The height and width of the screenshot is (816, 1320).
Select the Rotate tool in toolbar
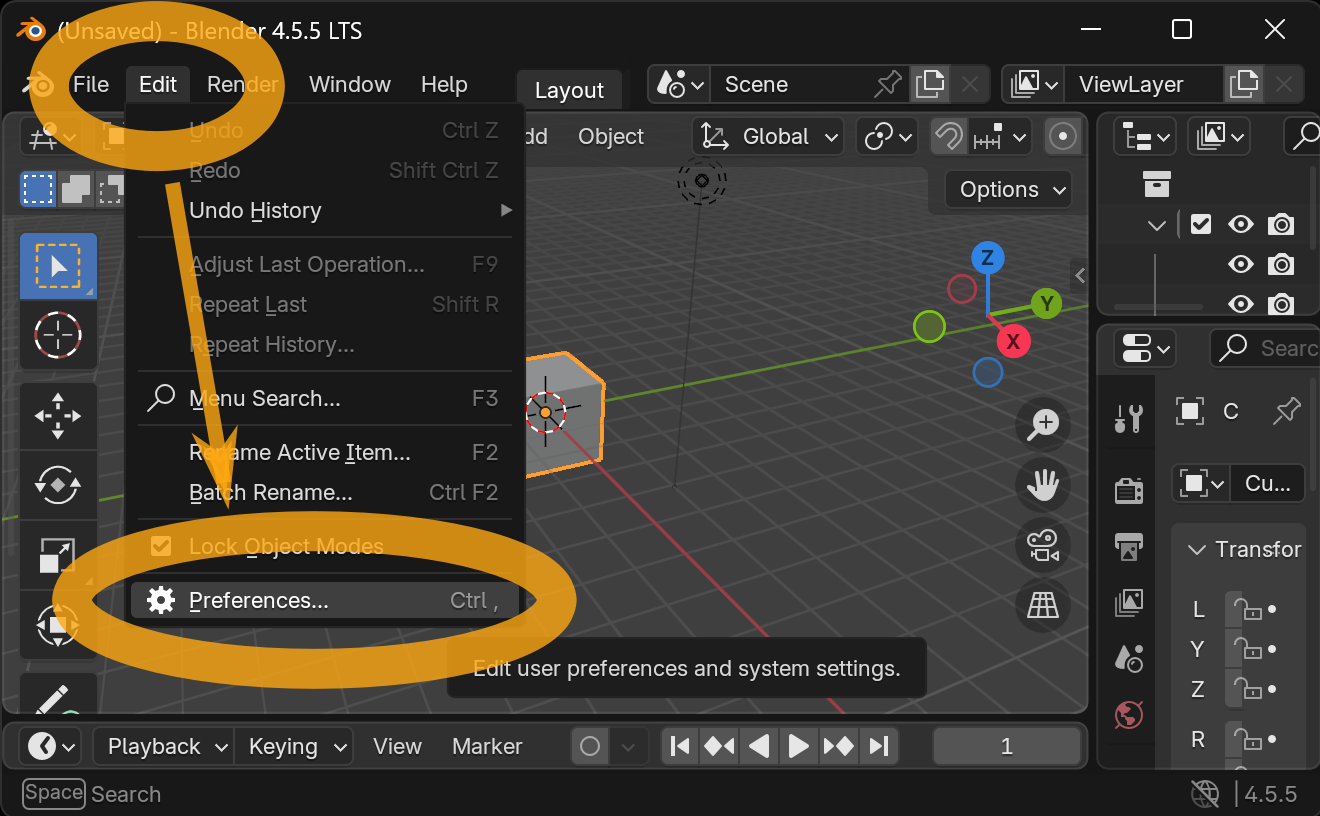(58, 485)
